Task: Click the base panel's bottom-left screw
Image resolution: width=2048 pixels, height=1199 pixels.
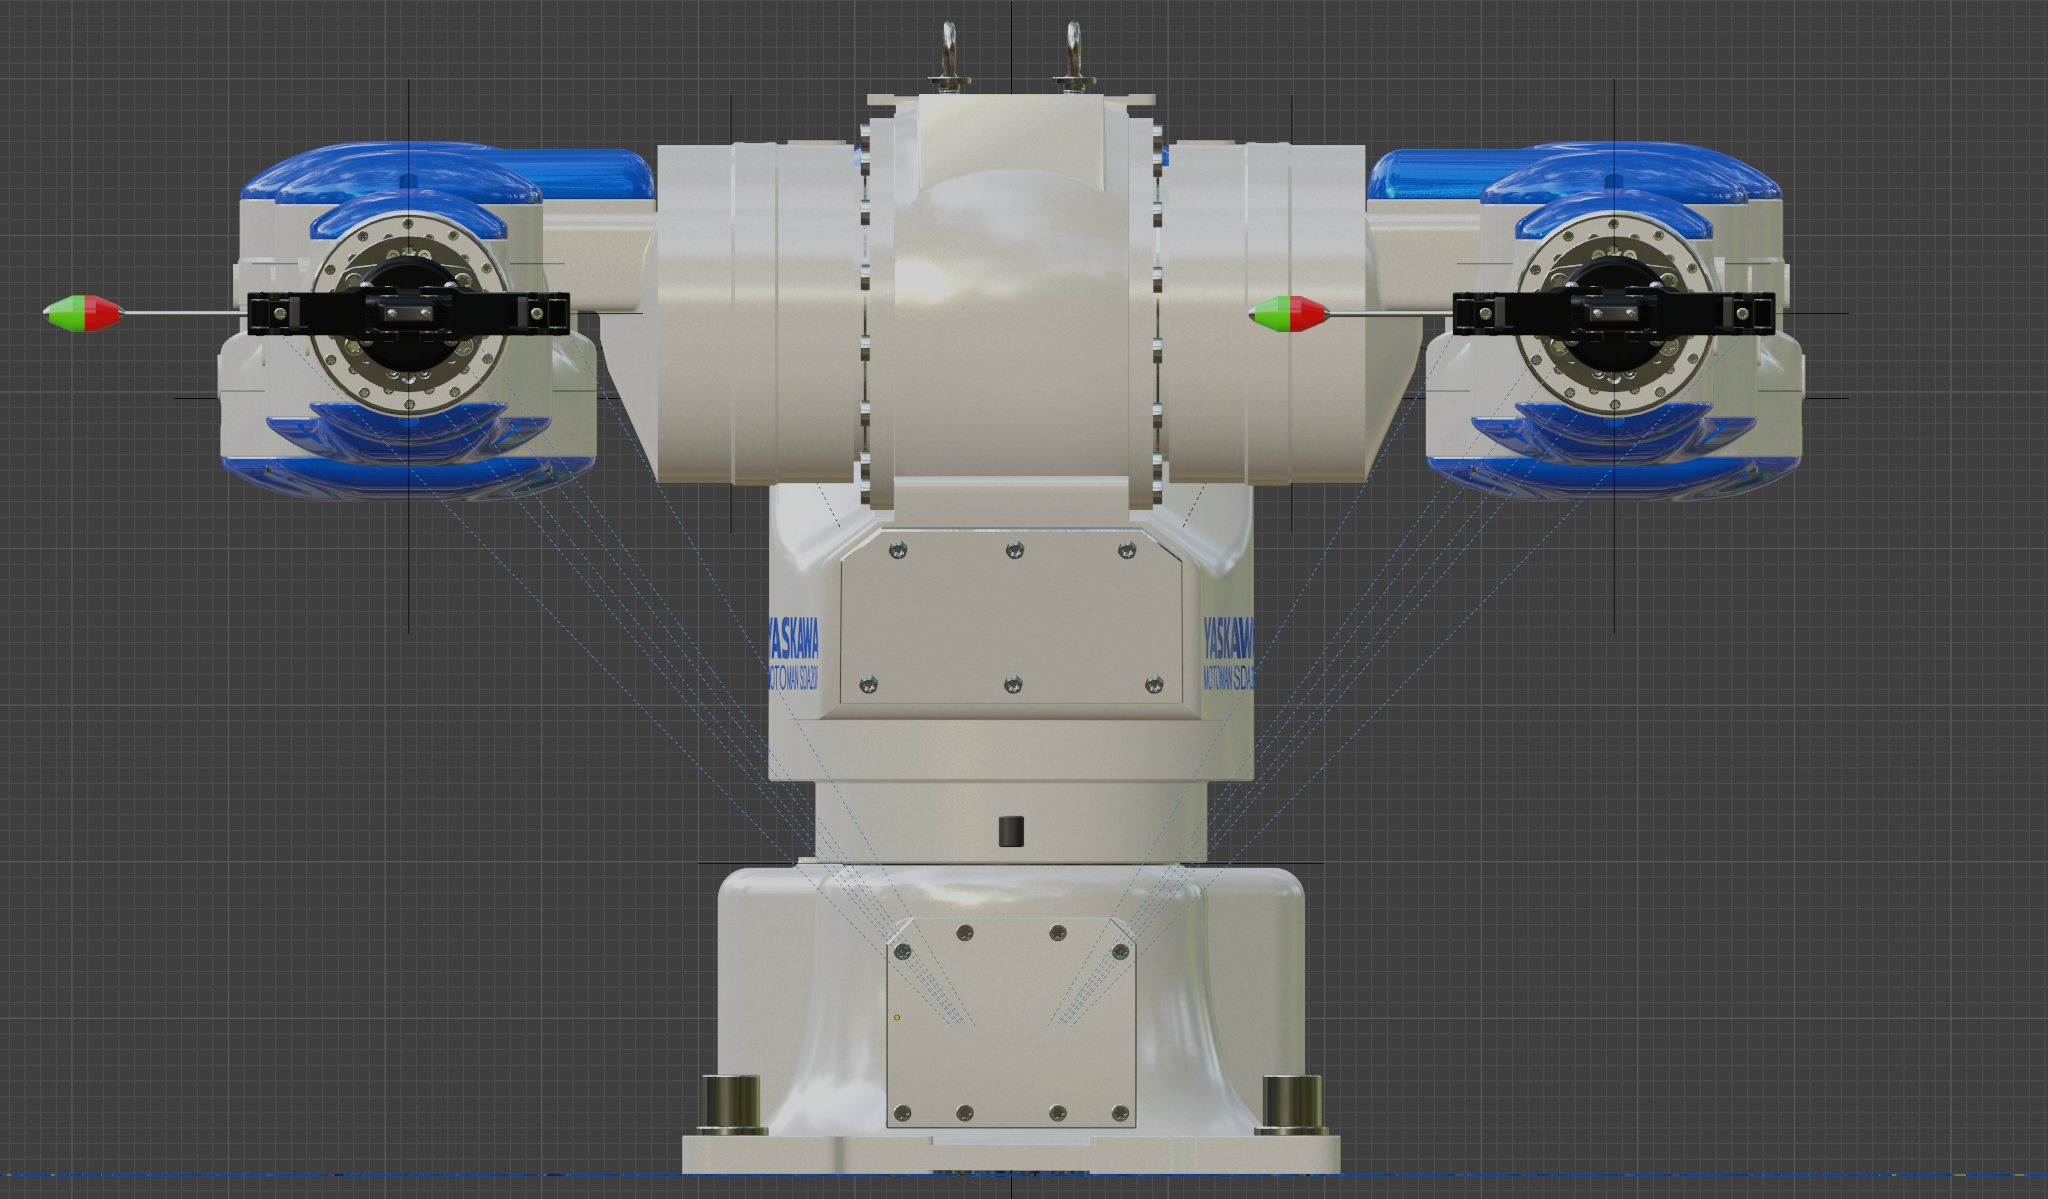Action: 902,1113
